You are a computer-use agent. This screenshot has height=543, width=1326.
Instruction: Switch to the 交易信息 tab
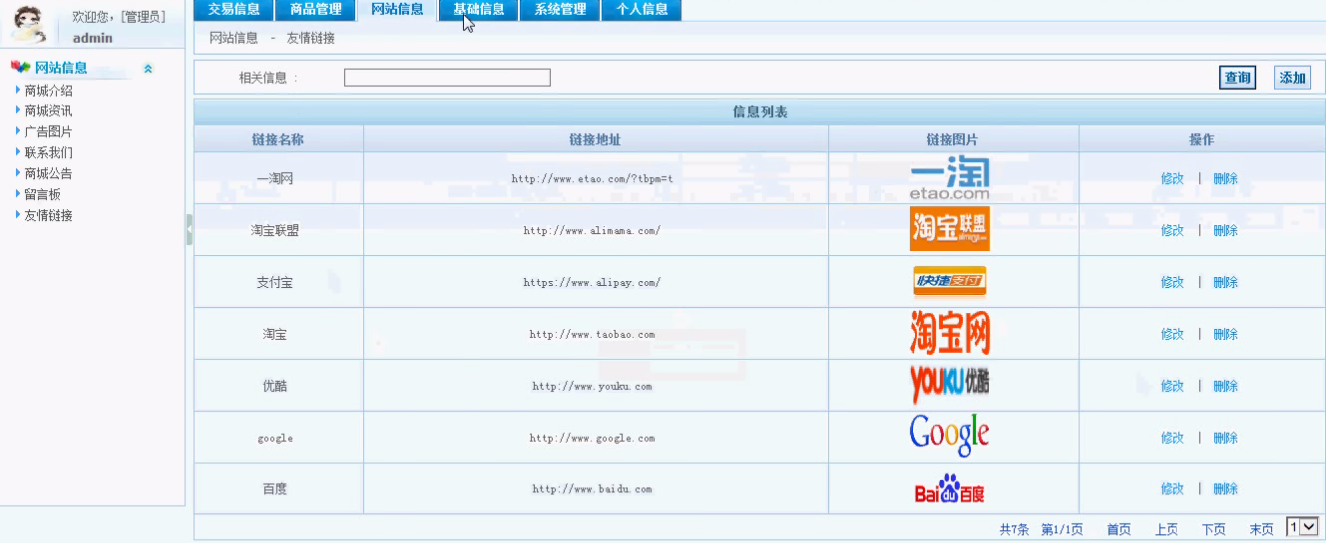(x=233, y=10)
